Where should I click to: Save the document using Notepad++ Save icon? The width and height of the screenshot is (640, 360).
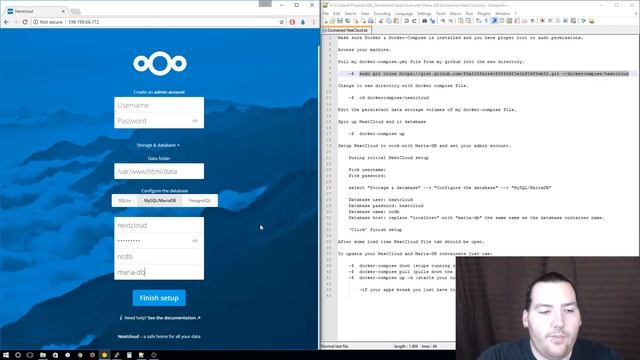pyautogui.click(x=340, y=21)
